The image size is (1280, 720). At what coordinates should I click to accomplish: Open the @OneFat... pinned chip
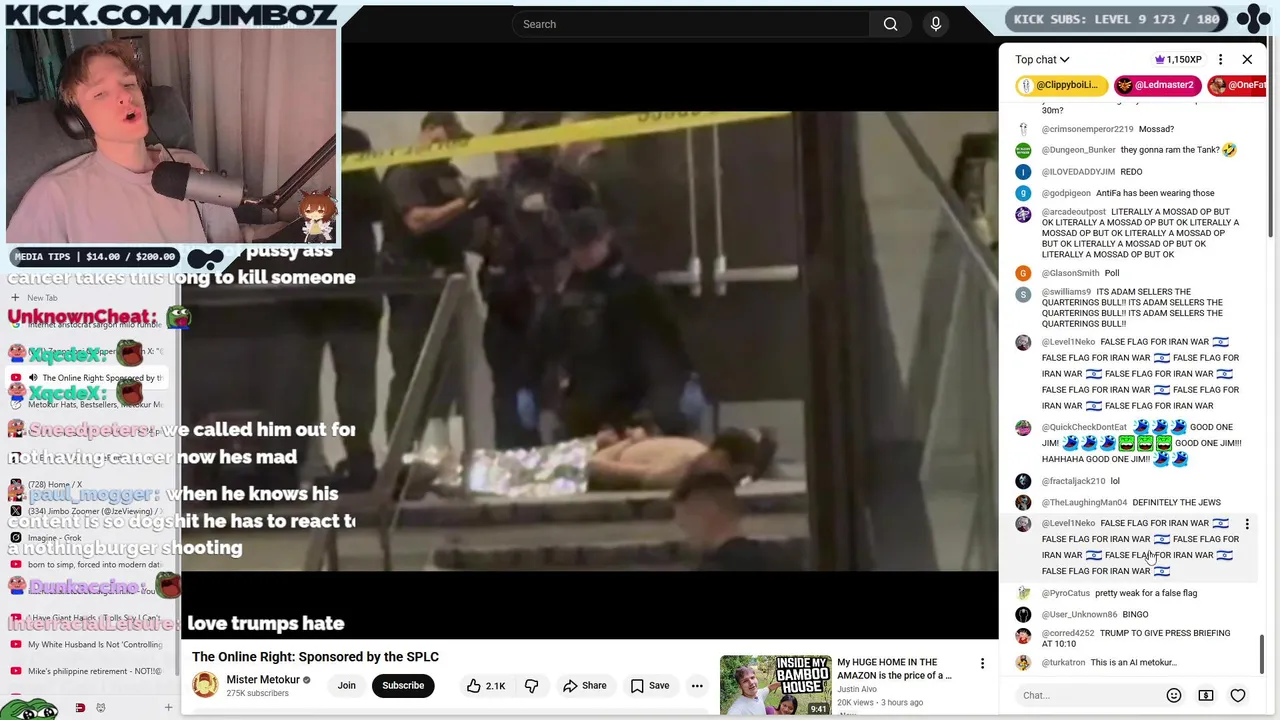tap(1237, 85)
